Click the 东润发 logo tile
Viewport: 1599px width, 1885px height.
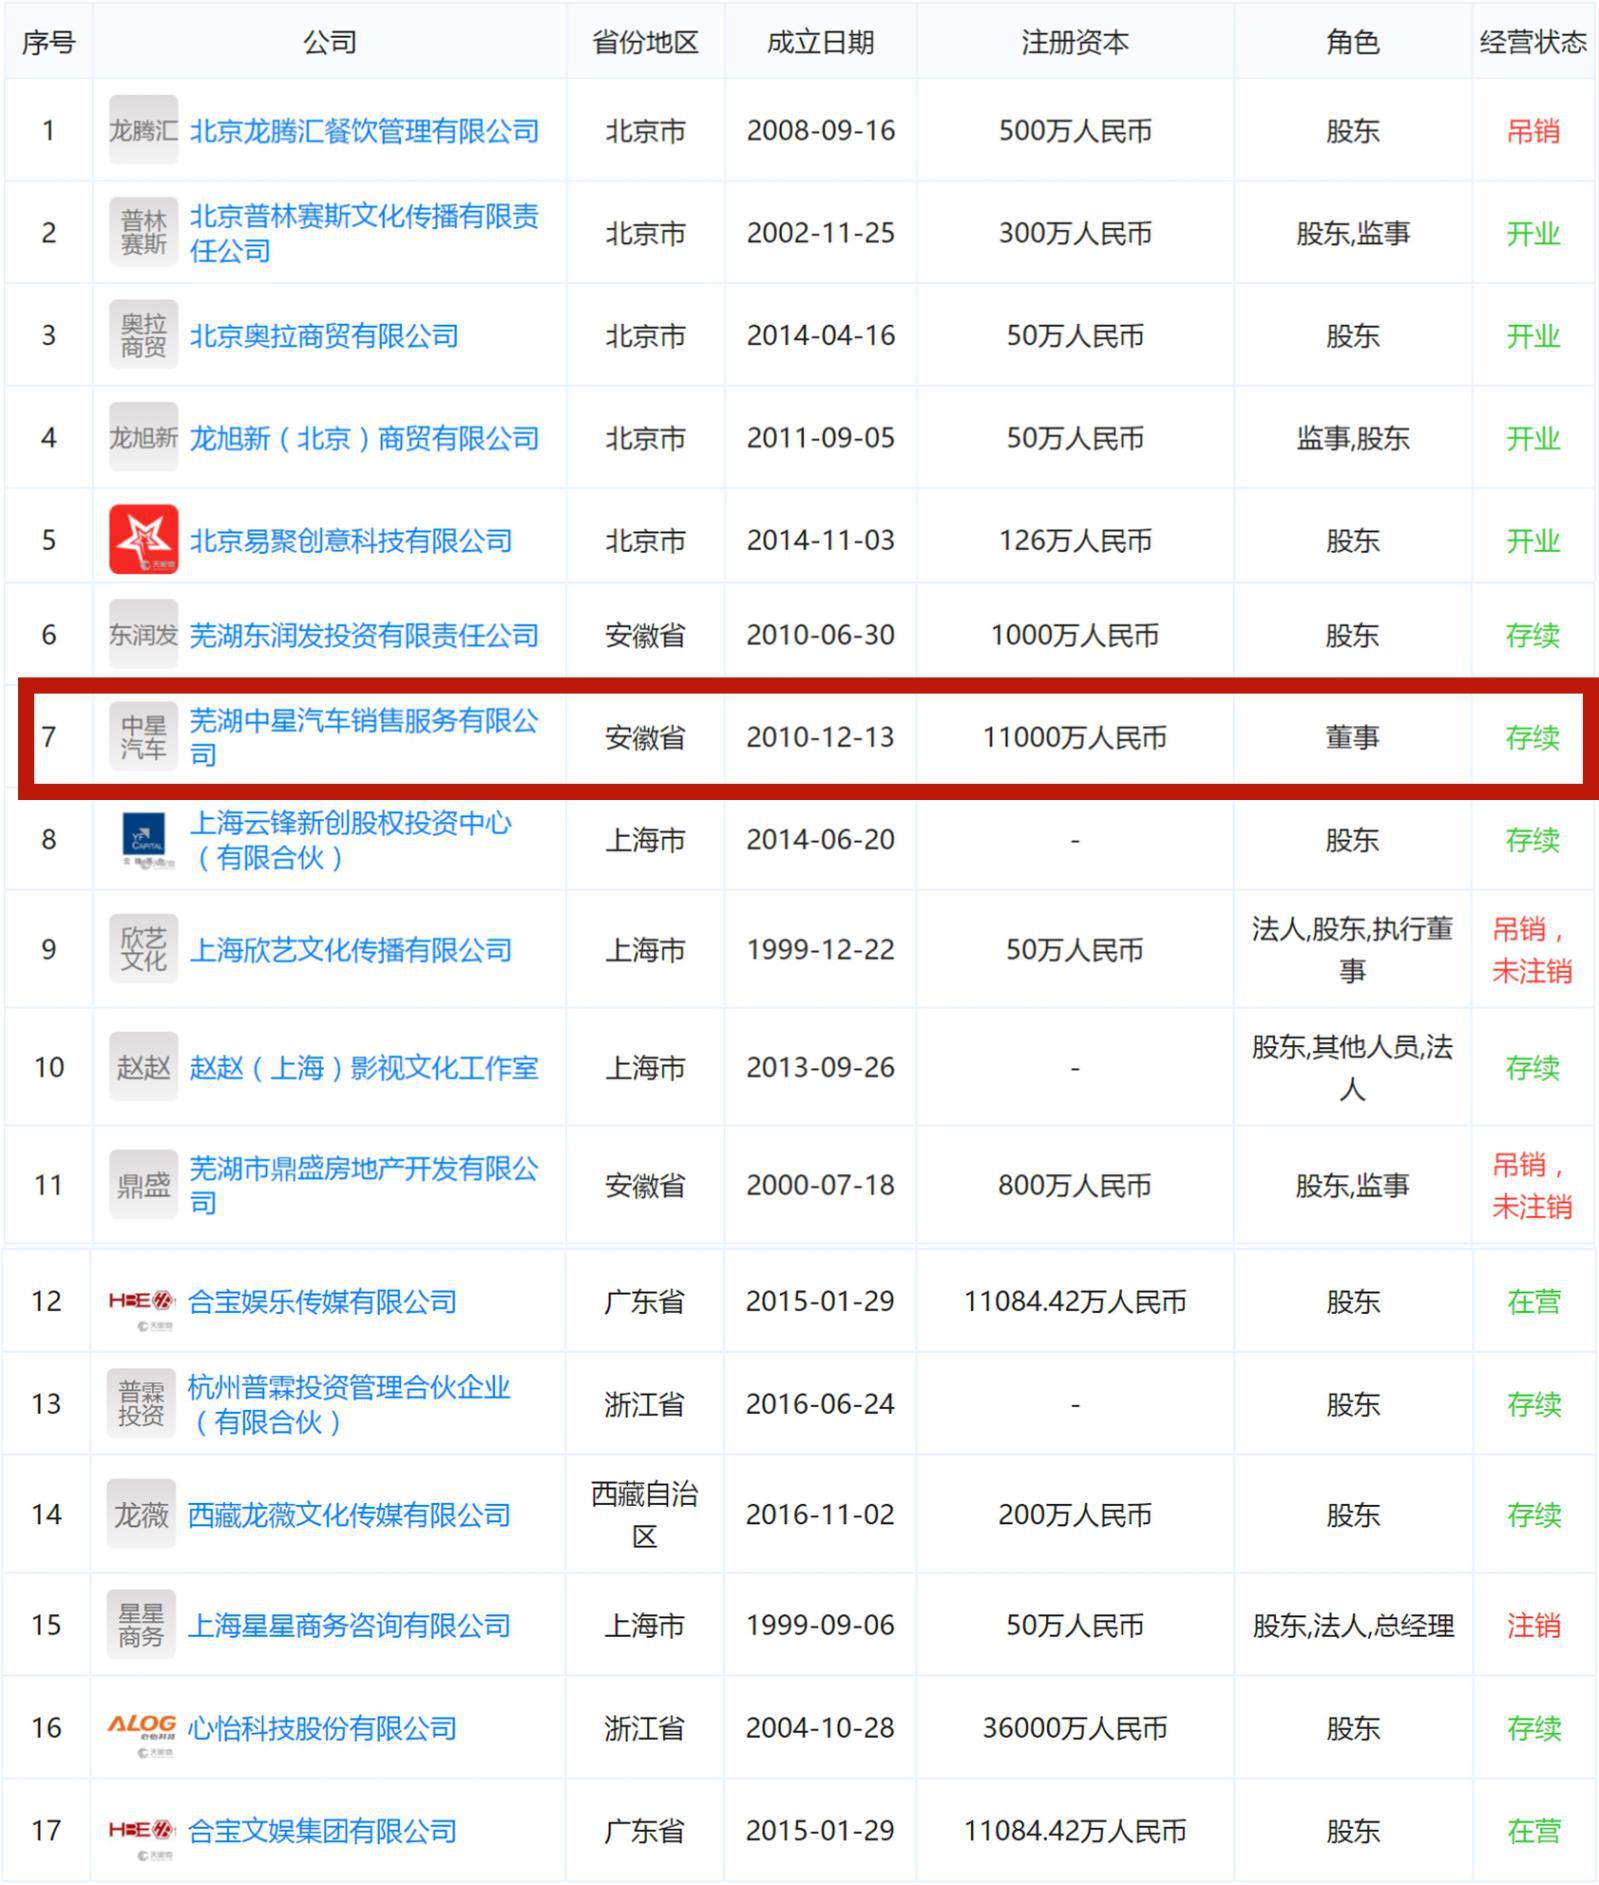(x=143, y=634)
